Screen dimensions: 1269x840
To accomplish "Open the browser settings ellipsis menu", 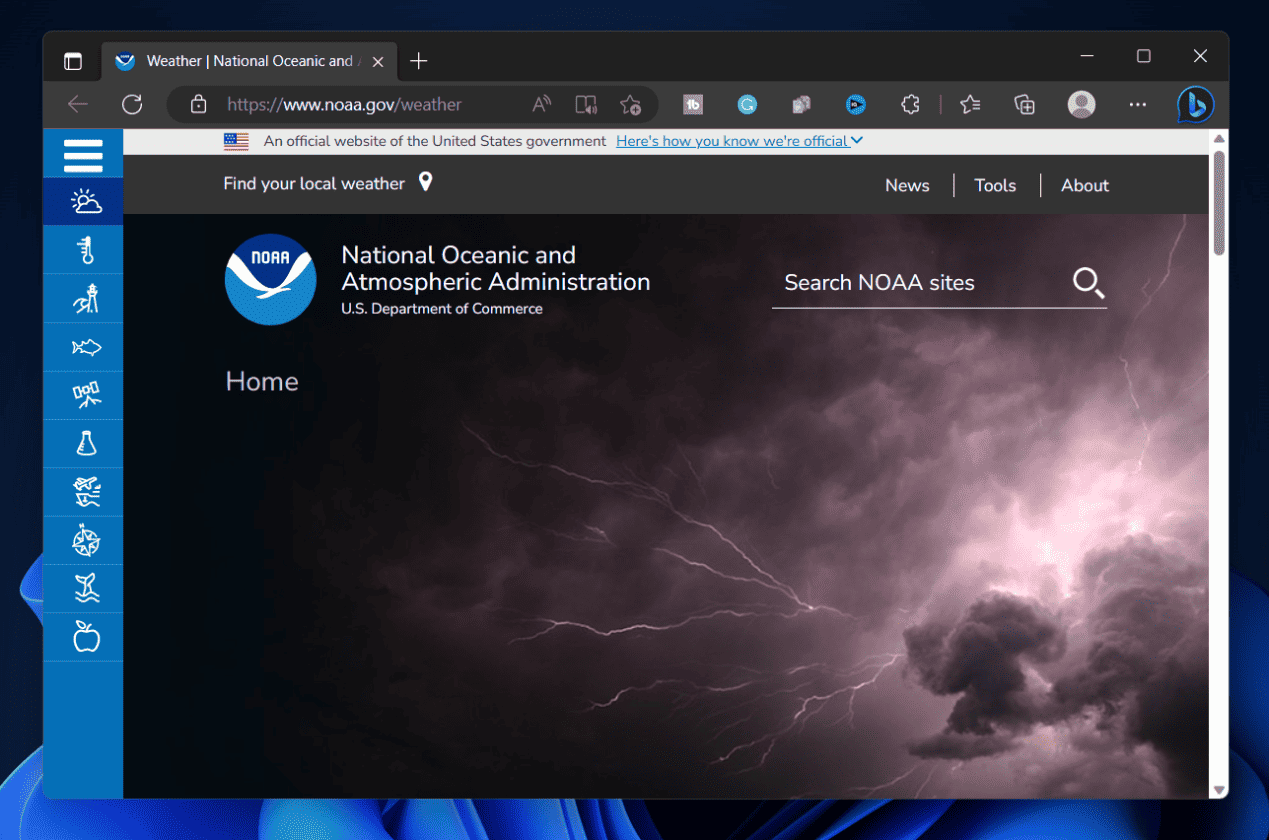I will point(1138,104).
